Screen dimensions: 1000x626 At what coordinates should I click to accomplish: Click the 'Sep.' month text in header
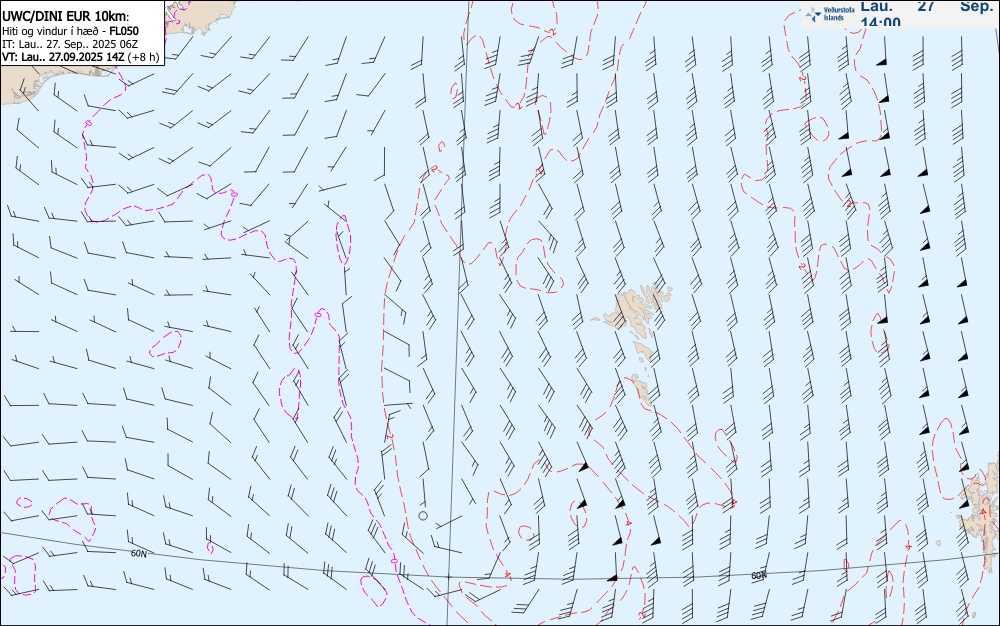[x=976, y=6]
